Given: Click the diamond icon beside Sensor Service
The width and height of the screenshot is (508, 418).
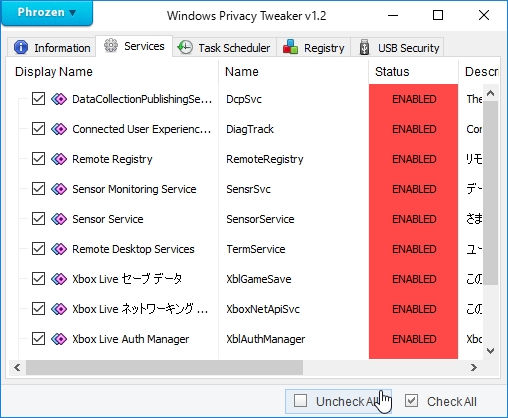Looking at the screenshot, I should click(59, 219).
